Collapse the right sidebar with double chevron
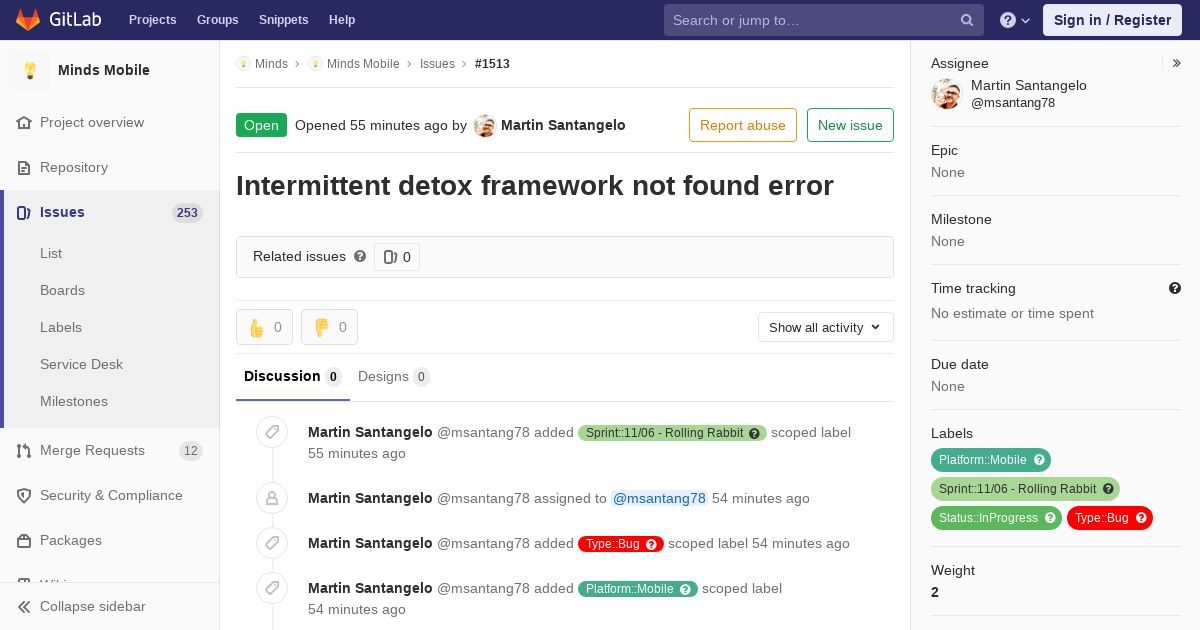 tap(1177, 63)
